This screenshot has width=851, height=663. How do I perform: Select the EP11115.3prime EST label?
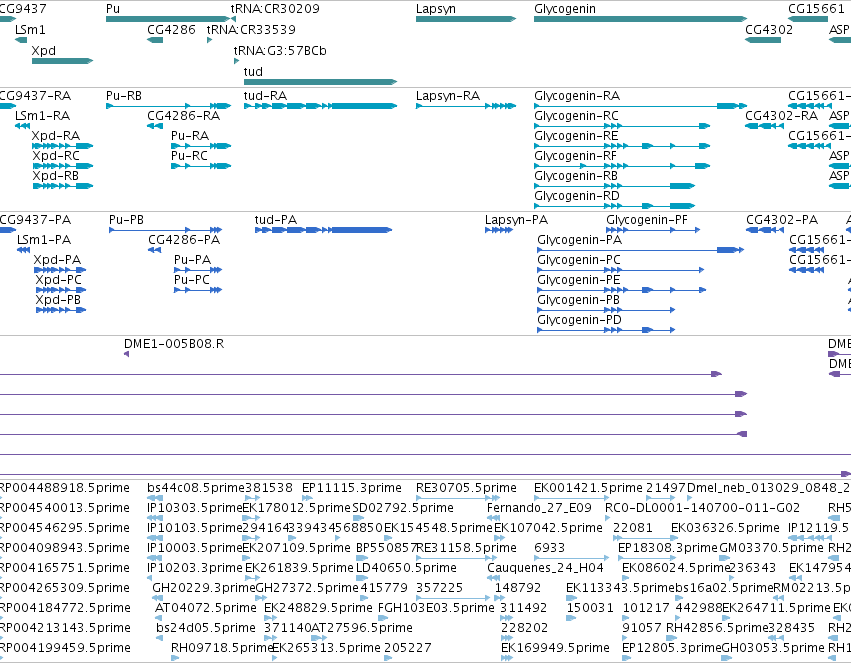coord(352,488)
